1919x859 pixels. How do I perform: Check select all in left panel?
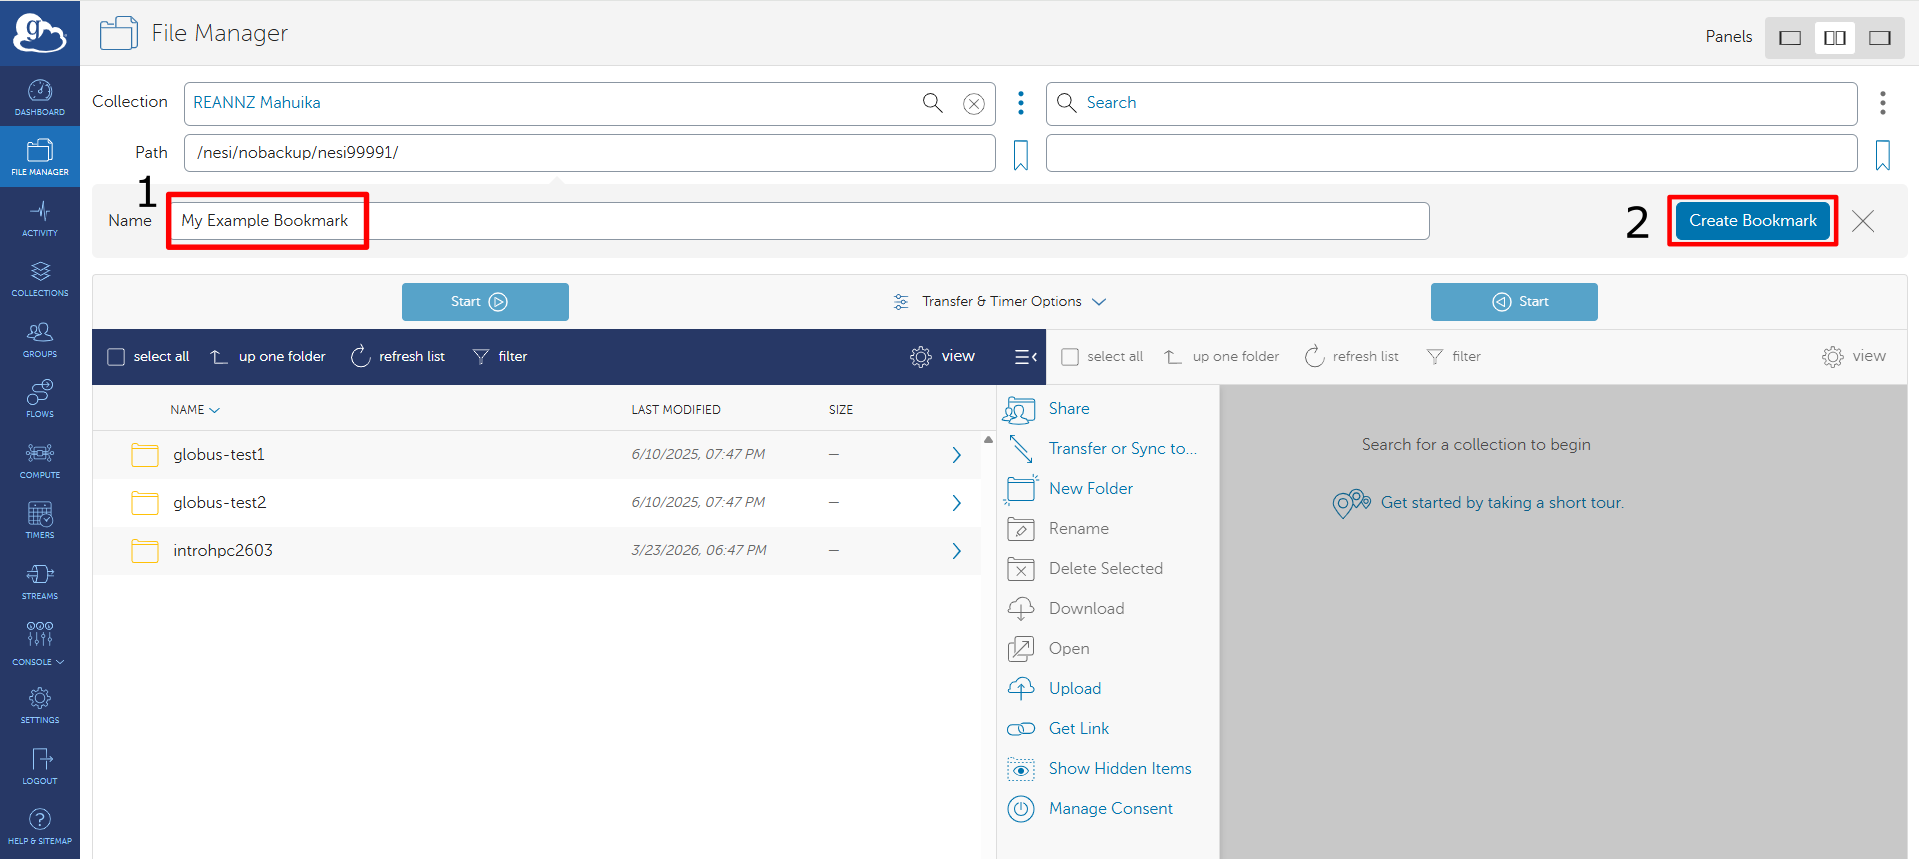(116, 357)
